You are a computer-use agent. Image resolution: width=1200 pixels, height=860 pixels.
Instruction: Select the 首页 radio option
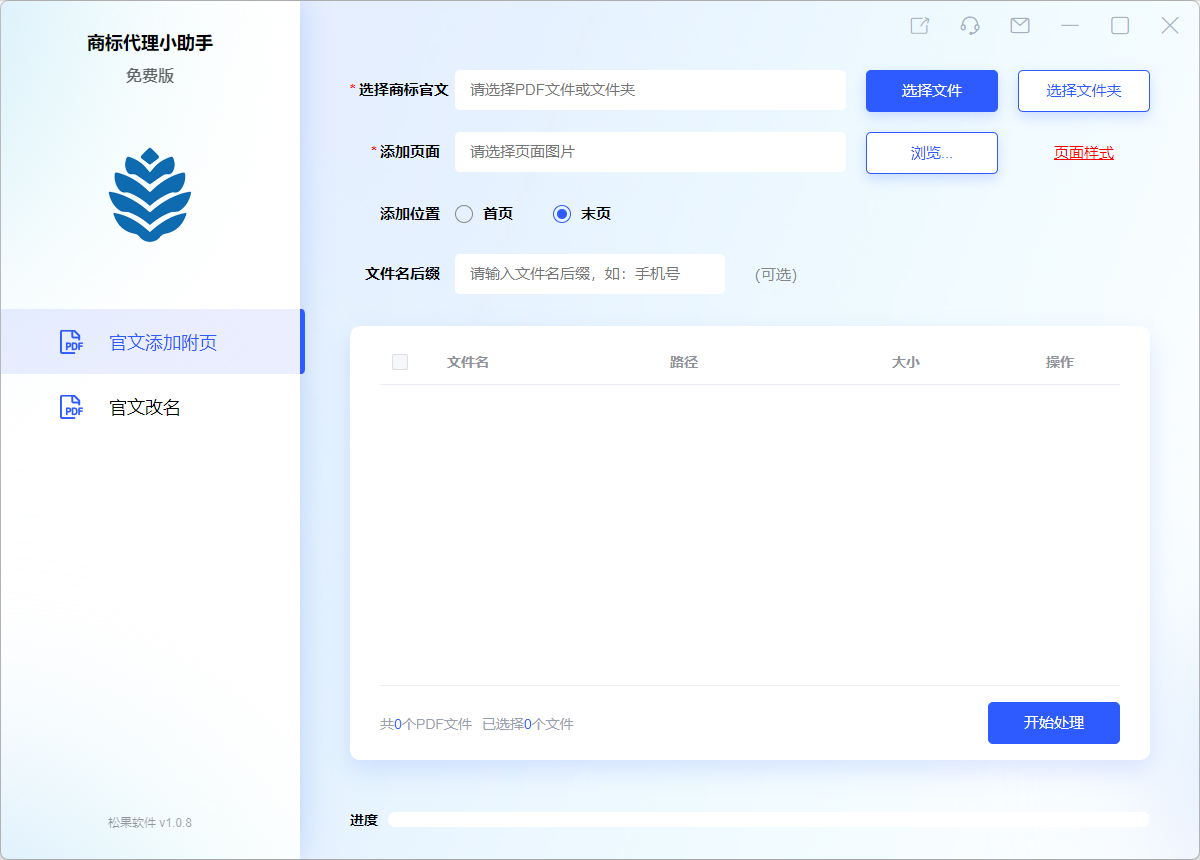(464, 213)
